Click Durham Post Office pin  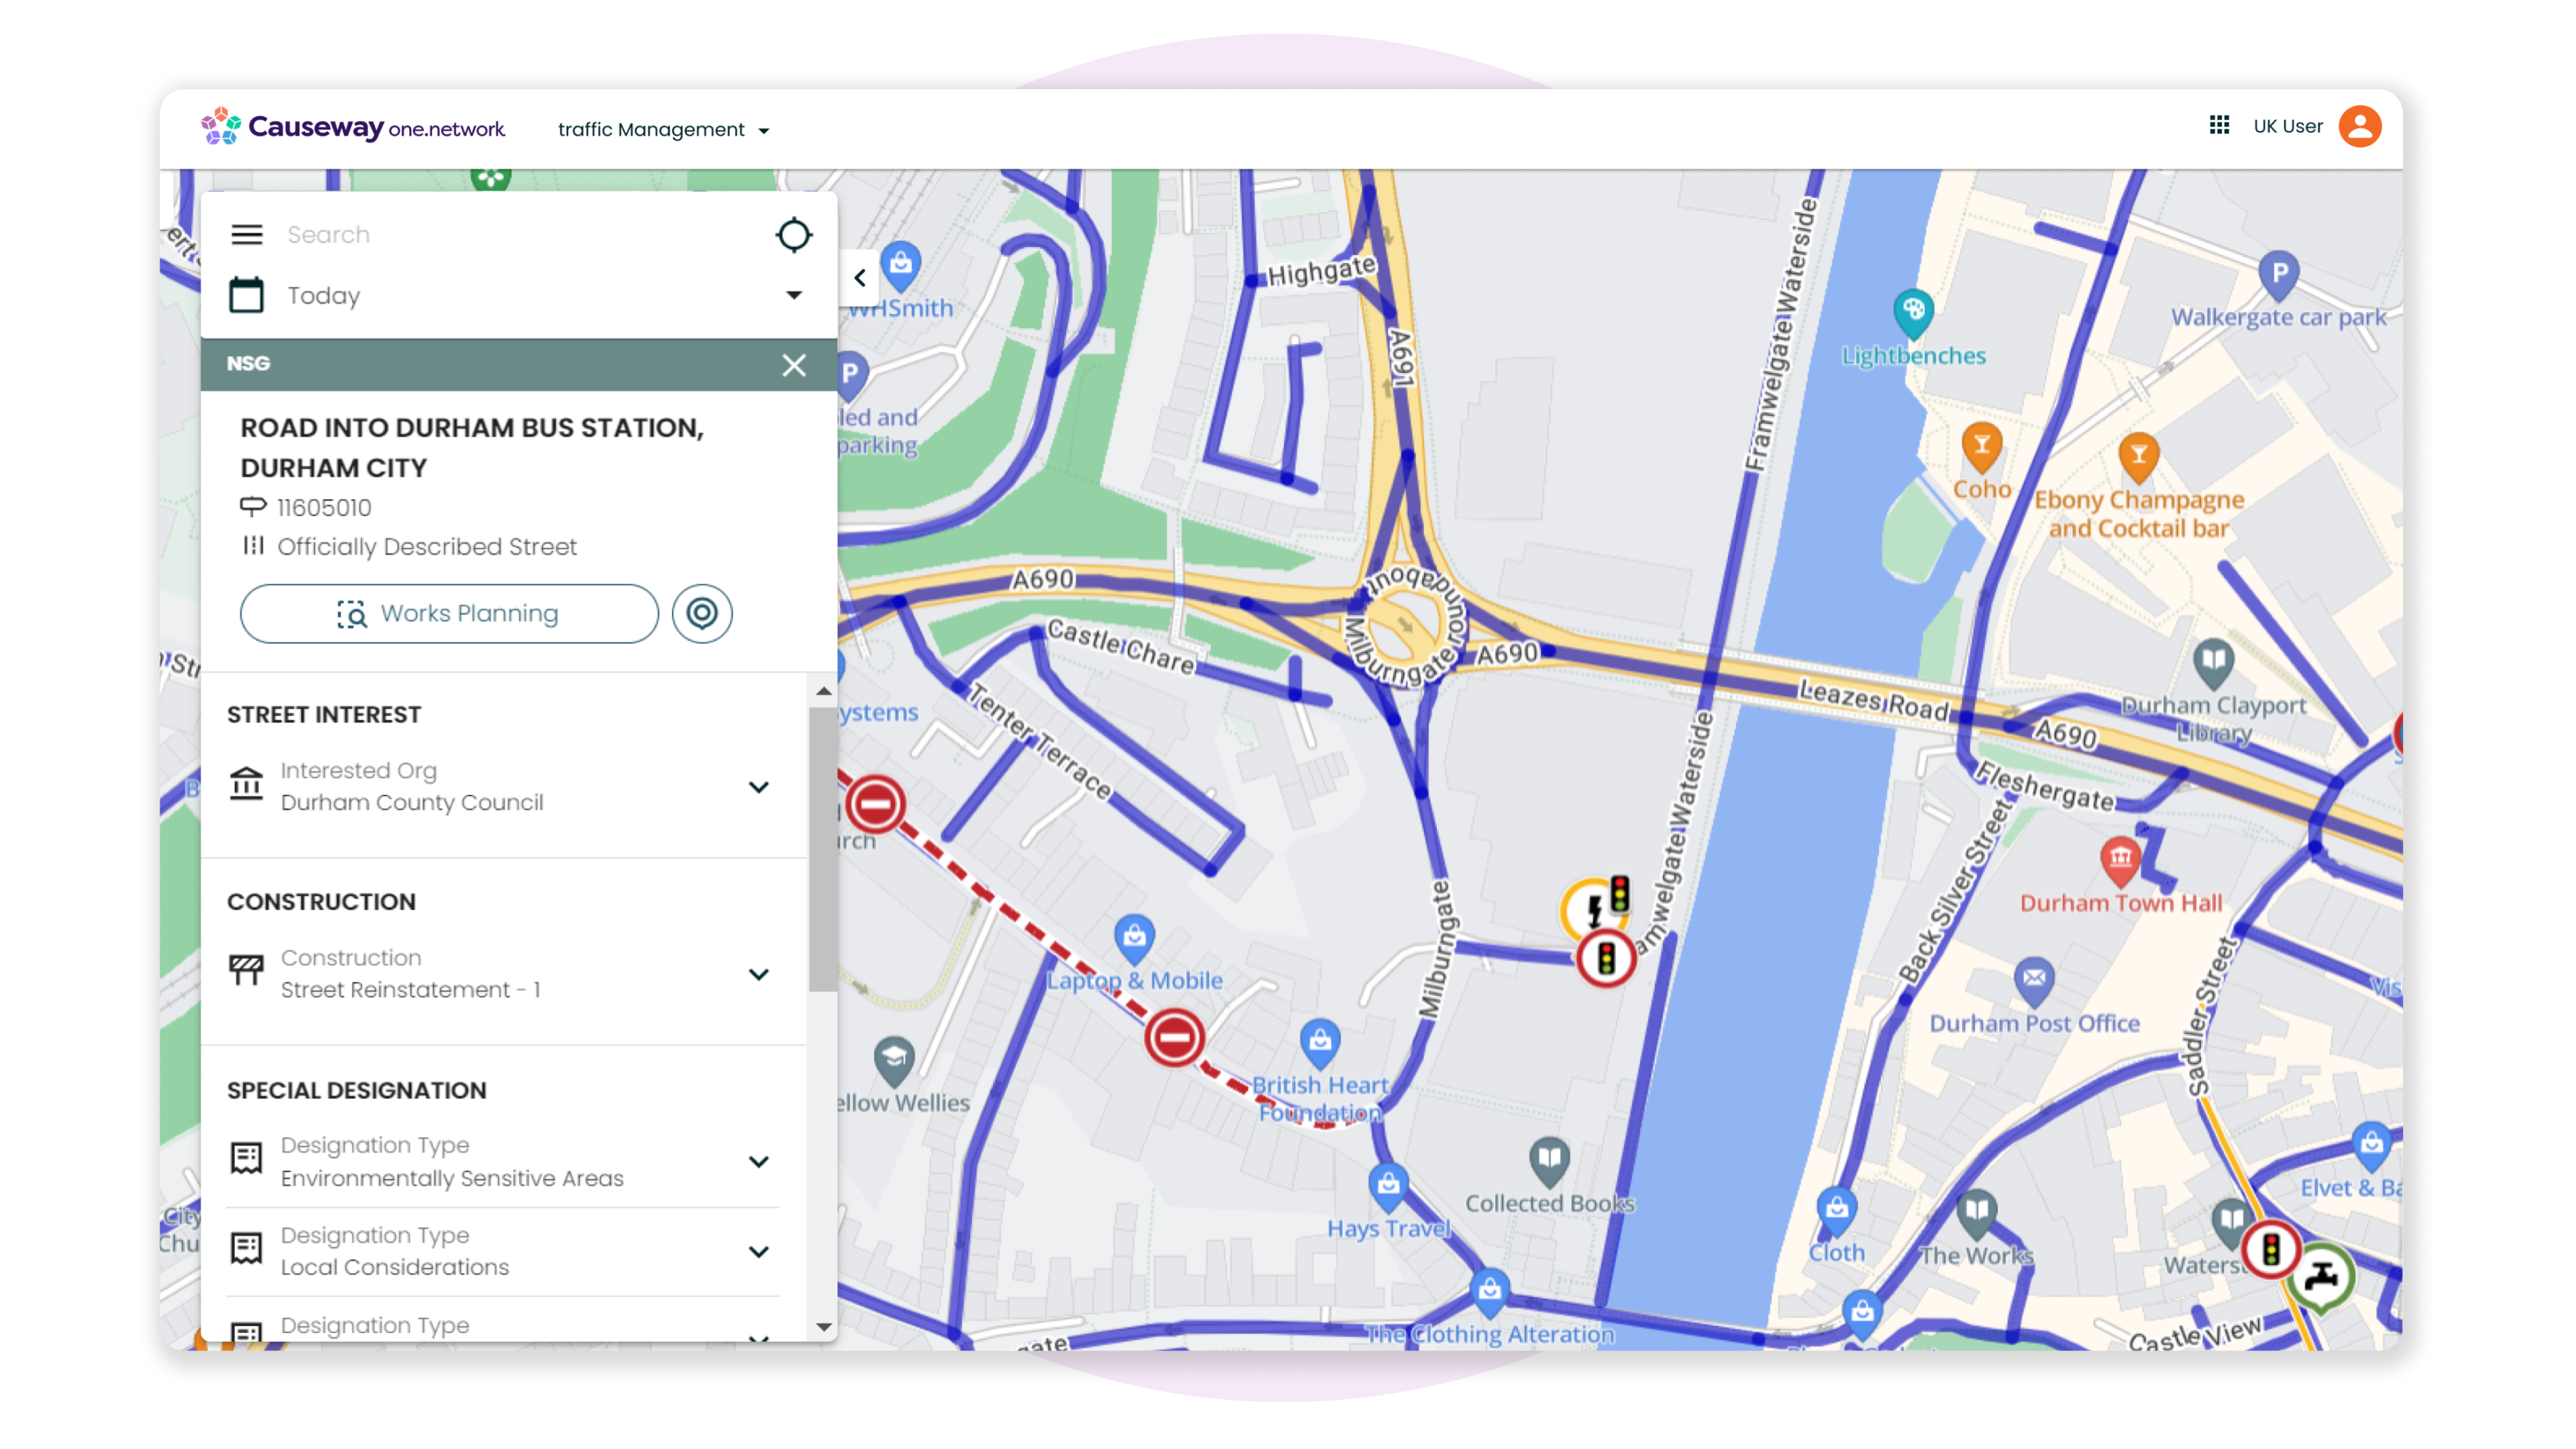(x=2034, y=981)
